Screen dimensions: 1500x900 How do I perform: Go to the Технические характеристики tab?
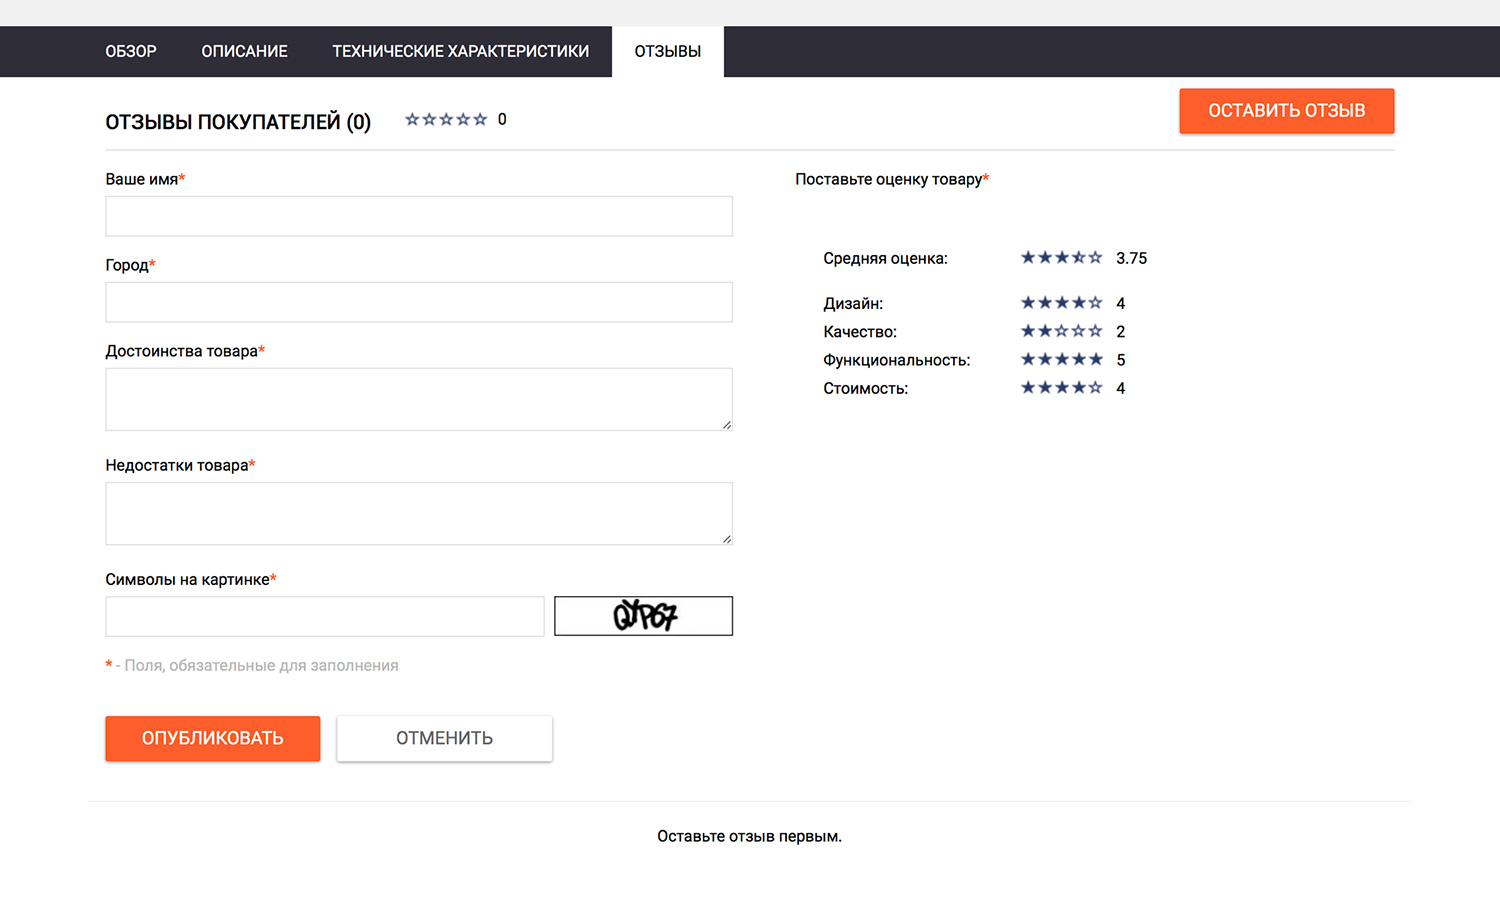click(460, 52)
